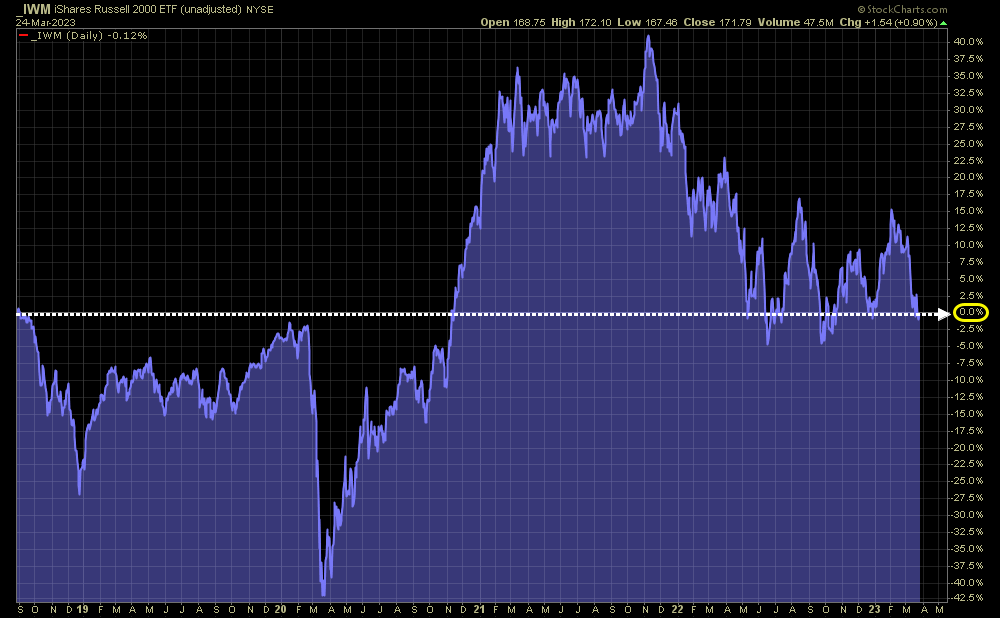The image size is (1000, 618).
Task: Click the 24-Mar-2023 date label
Action: [46, 22]
